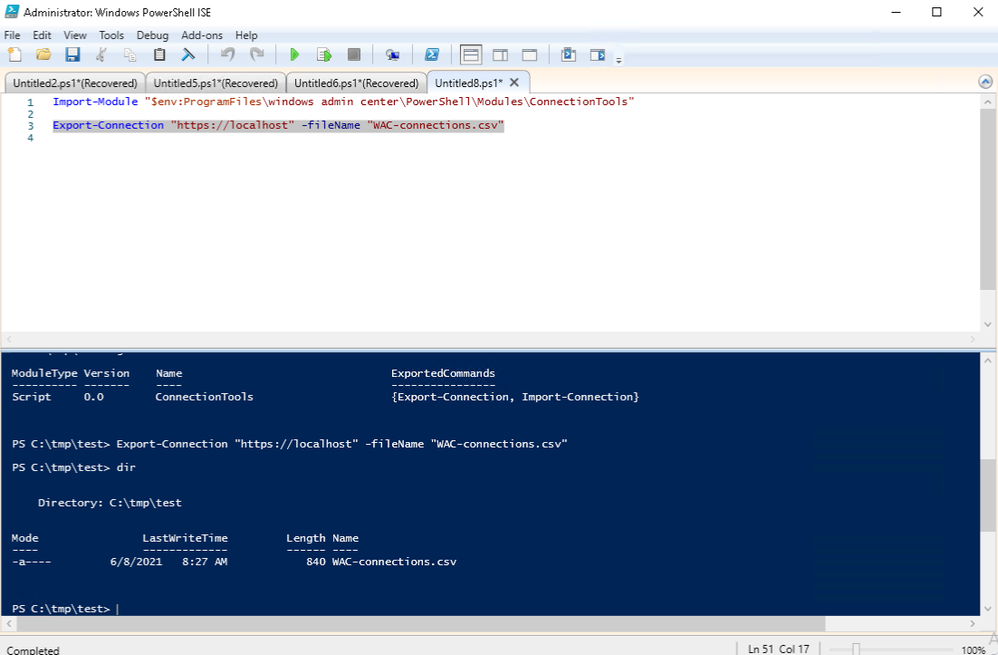The width and height of the screenshot is (998, 655).
Task: Cut selection using the scissors icon
Action: [101, 55]
